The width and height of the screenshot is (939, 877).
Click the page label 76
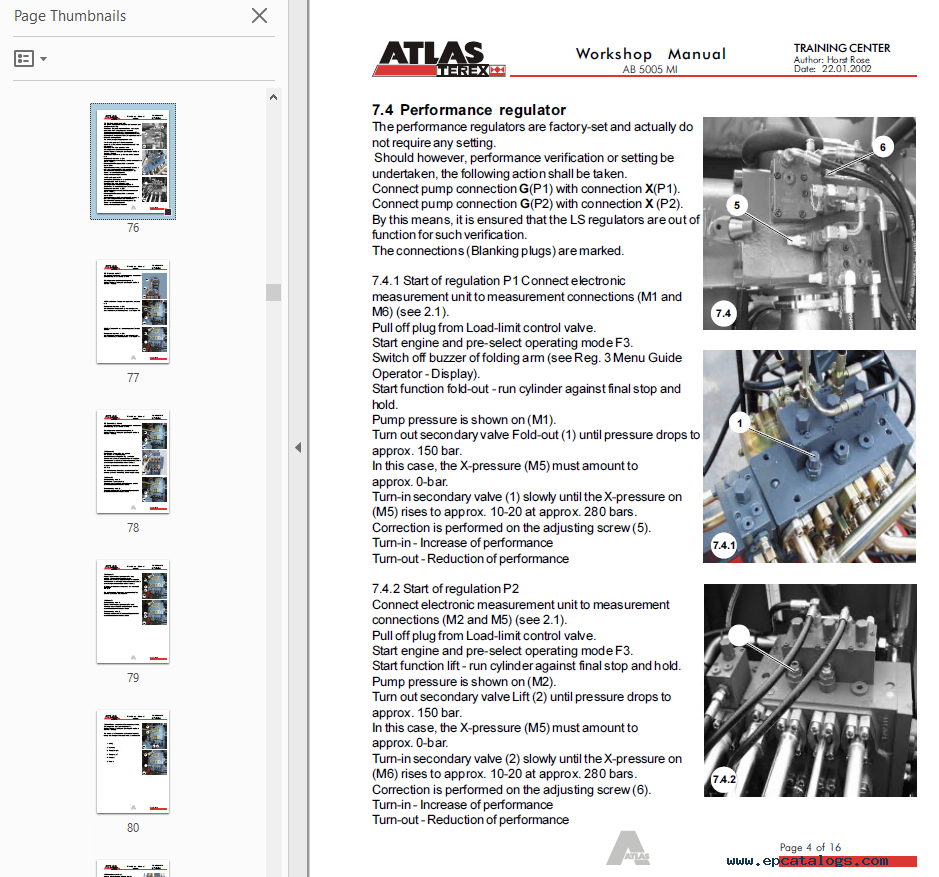(x=133, y=228)
